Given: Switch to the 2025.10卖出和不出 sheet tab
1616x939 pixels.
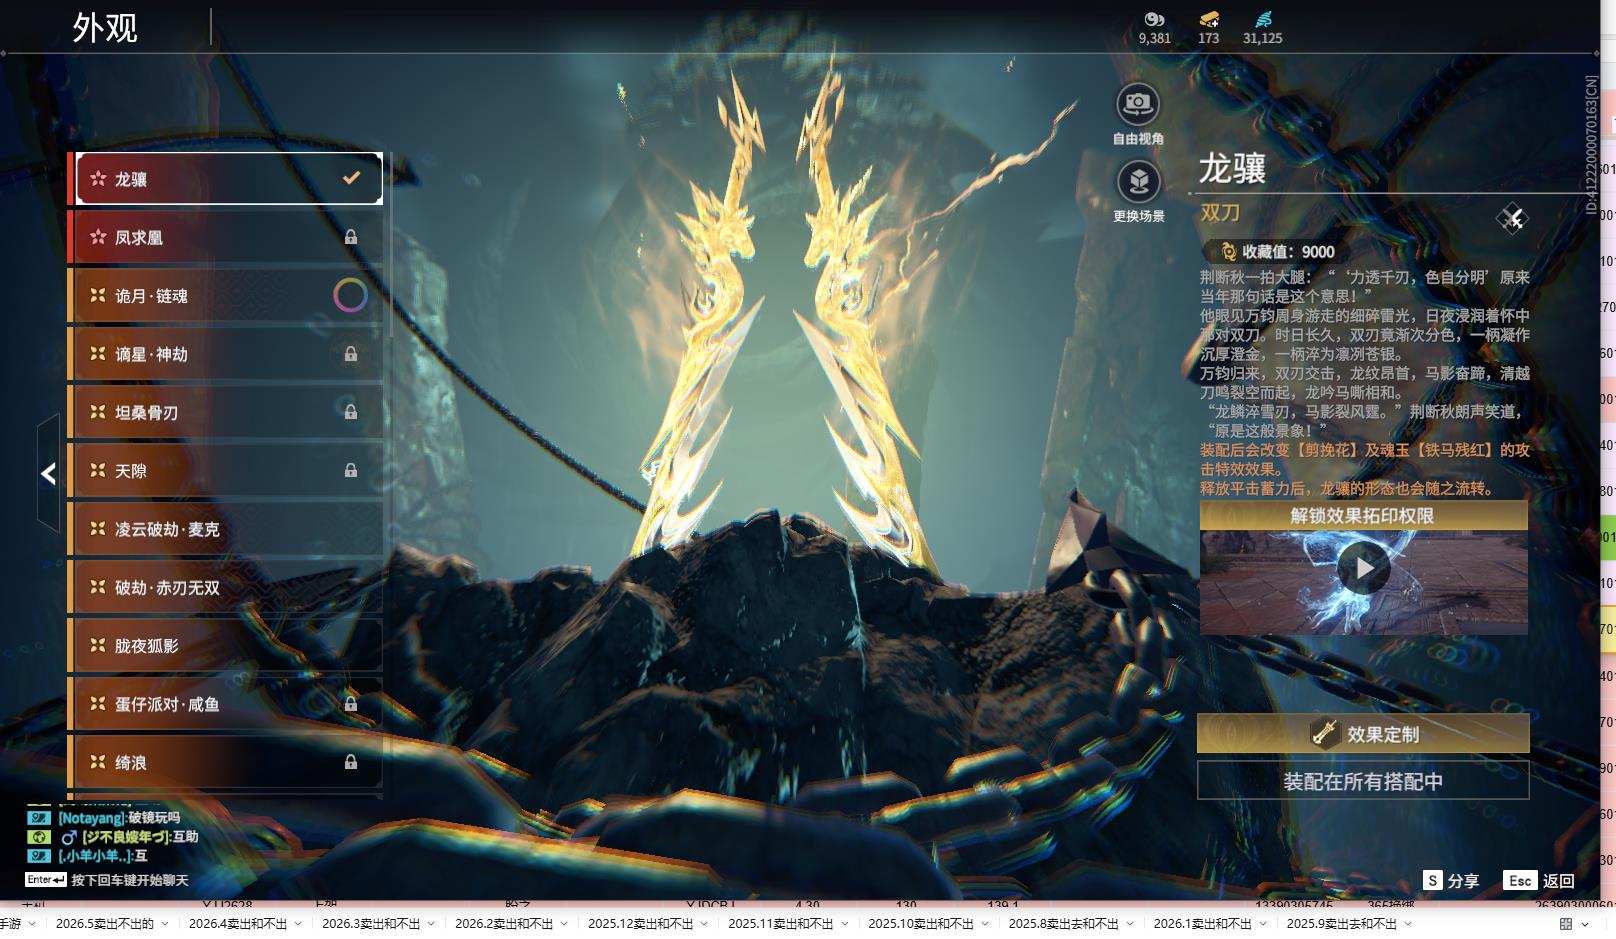Looking at the screenshot, I should [921, 924].
